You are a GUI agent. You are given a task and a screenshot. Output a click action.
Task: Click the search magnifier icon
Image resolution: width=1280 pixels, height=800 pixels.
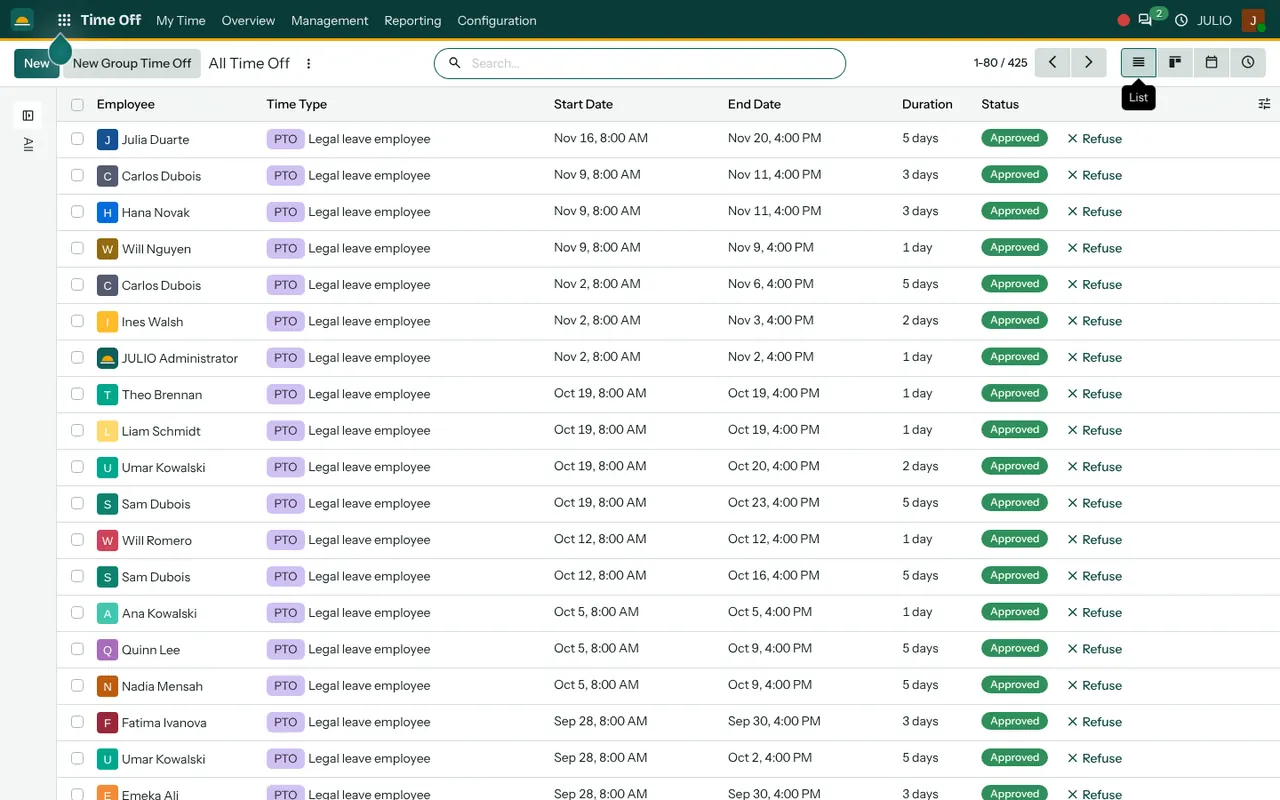[454, 63]
